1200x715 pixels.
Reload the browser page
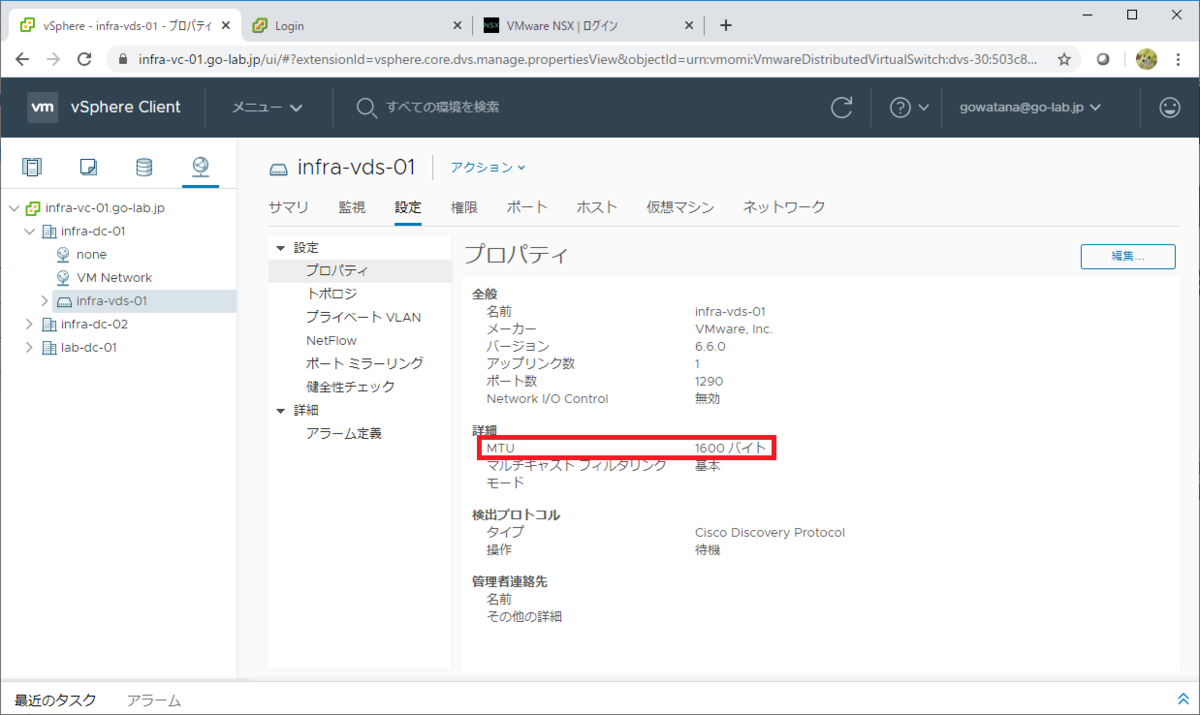click(87, 59)
